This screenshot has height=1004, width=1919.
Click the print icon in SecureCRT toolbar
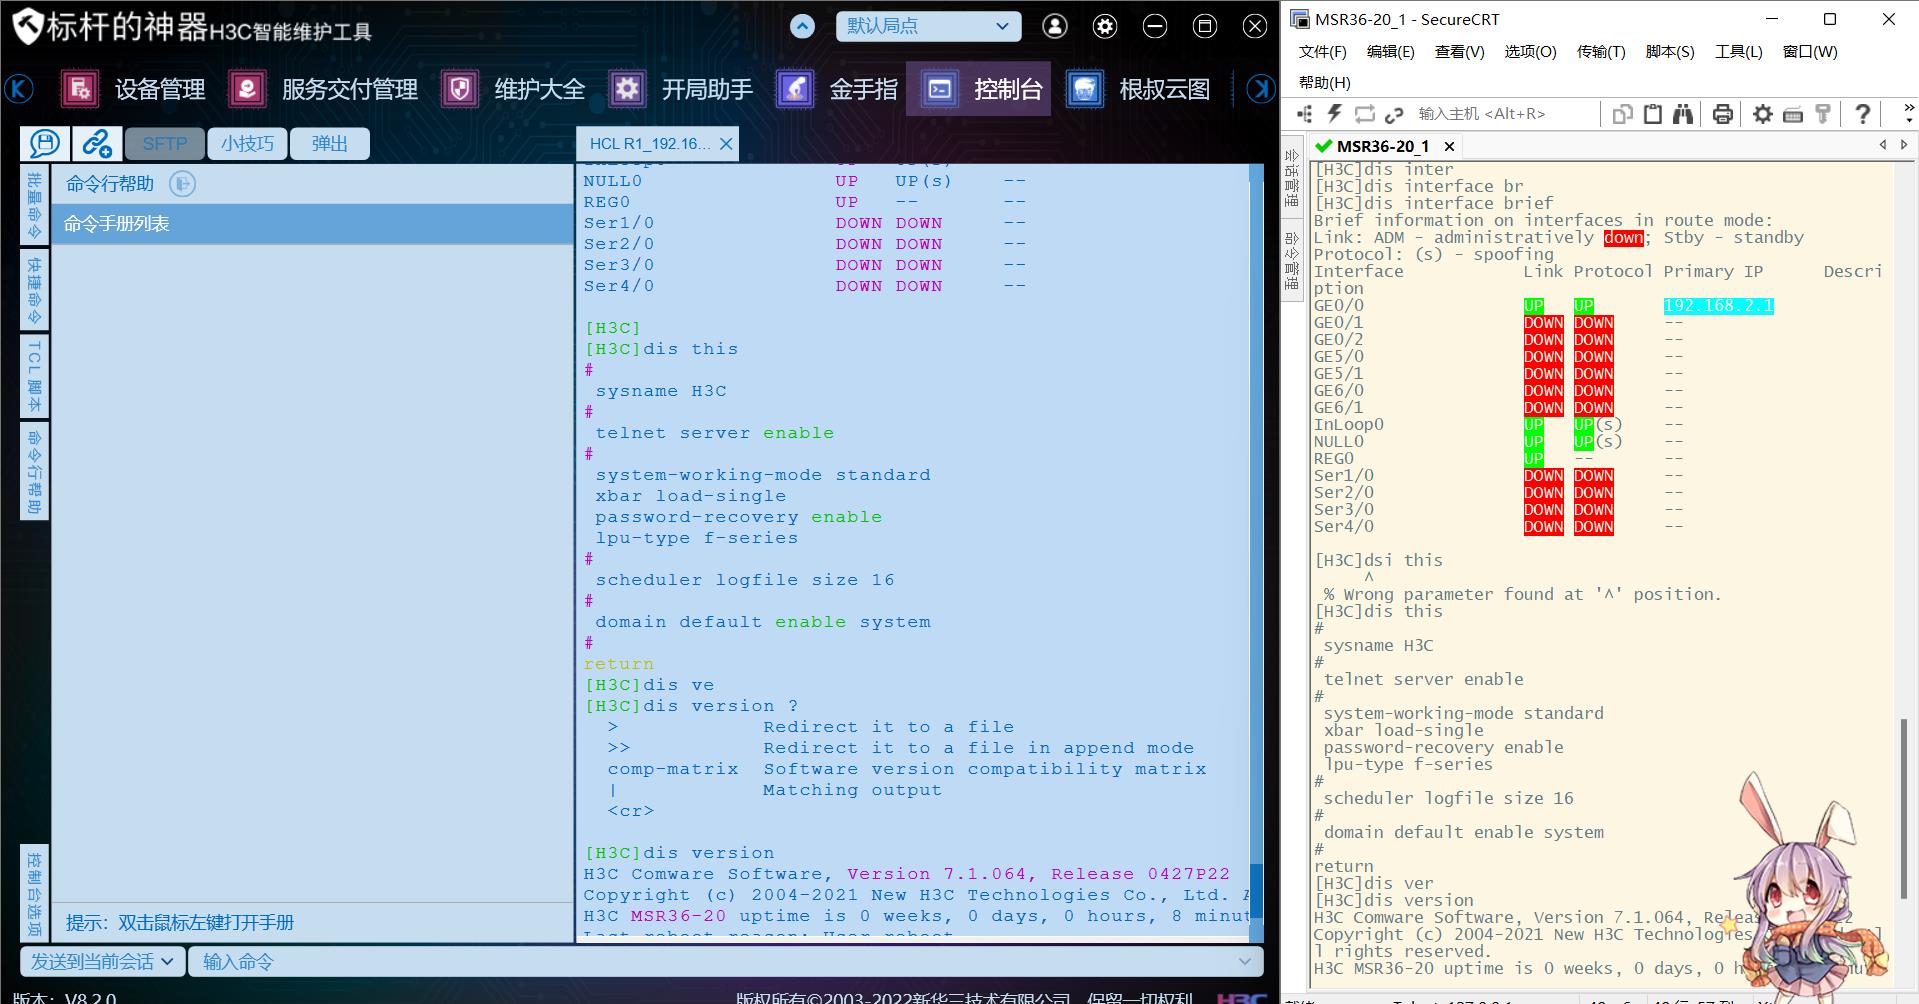click(1722, 114)
